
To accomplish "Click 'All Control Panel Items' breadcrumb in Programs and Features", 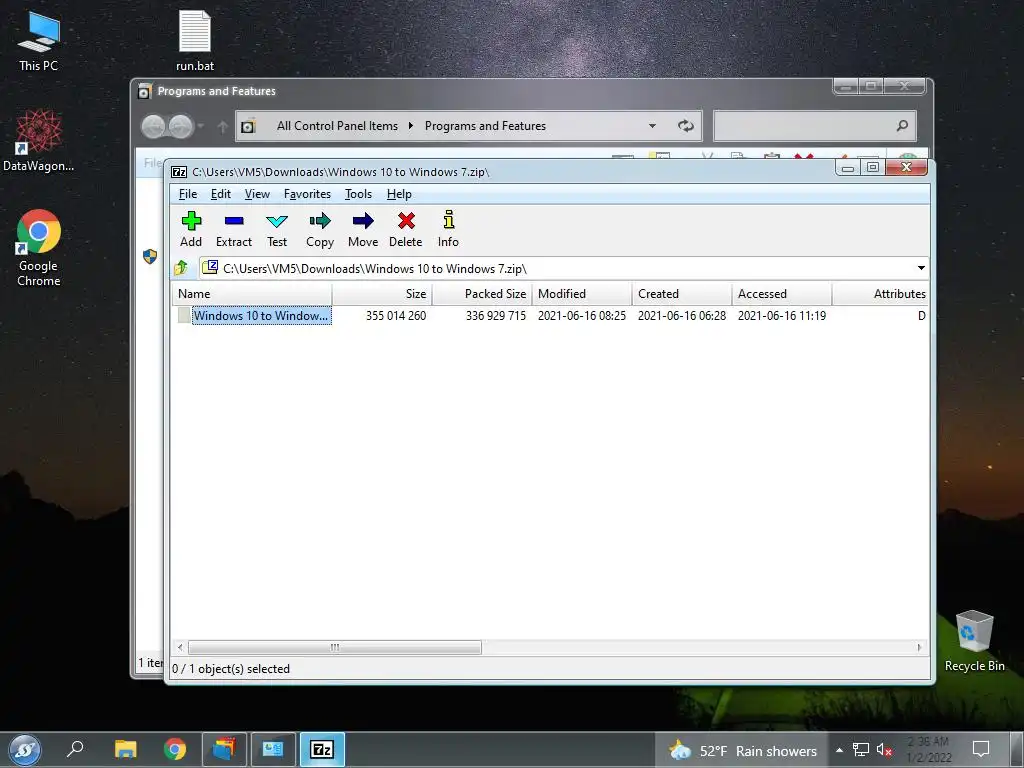I will click(337, 126).
